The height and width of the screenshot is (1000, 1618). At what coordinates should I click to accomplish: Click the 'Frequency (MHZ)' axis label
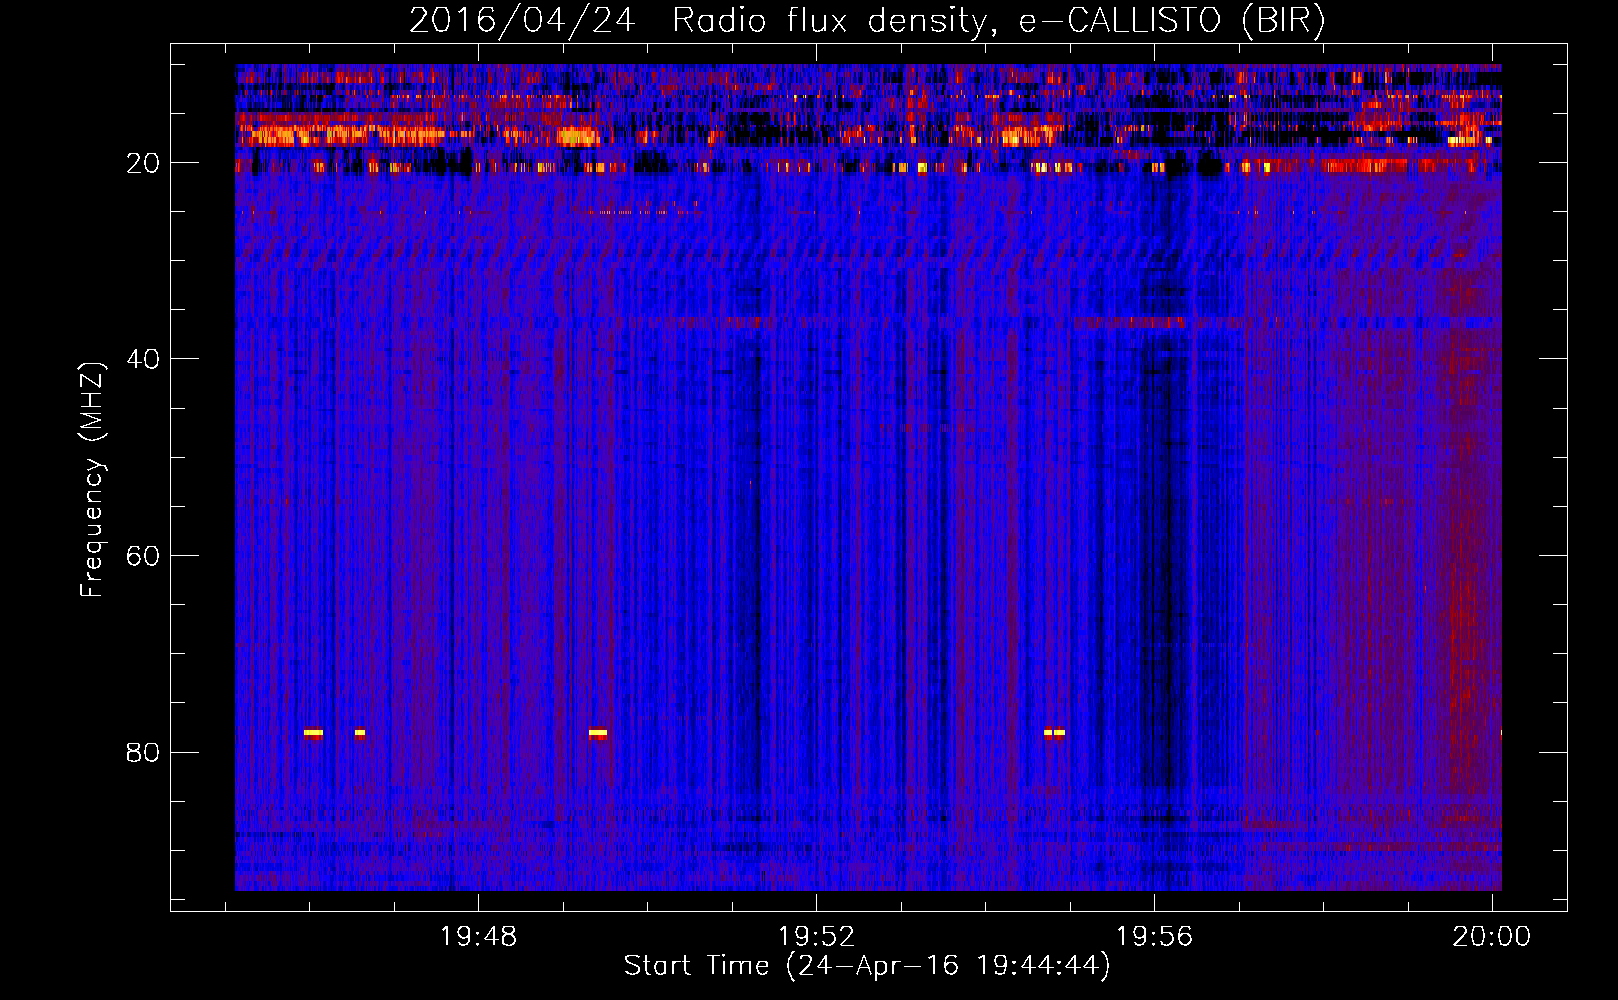(92, 480)
